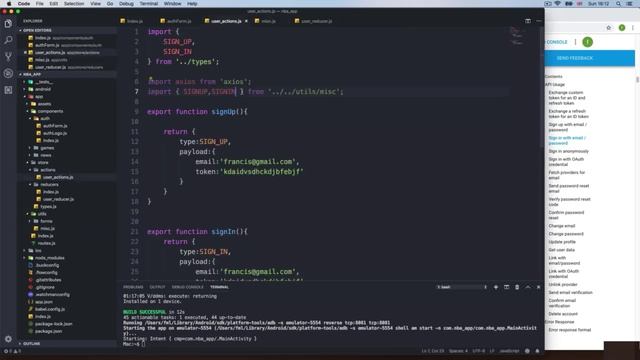Screen dimensions: 640x360
Task: Split the terminal panel
Action: click(x=507, y=287)
